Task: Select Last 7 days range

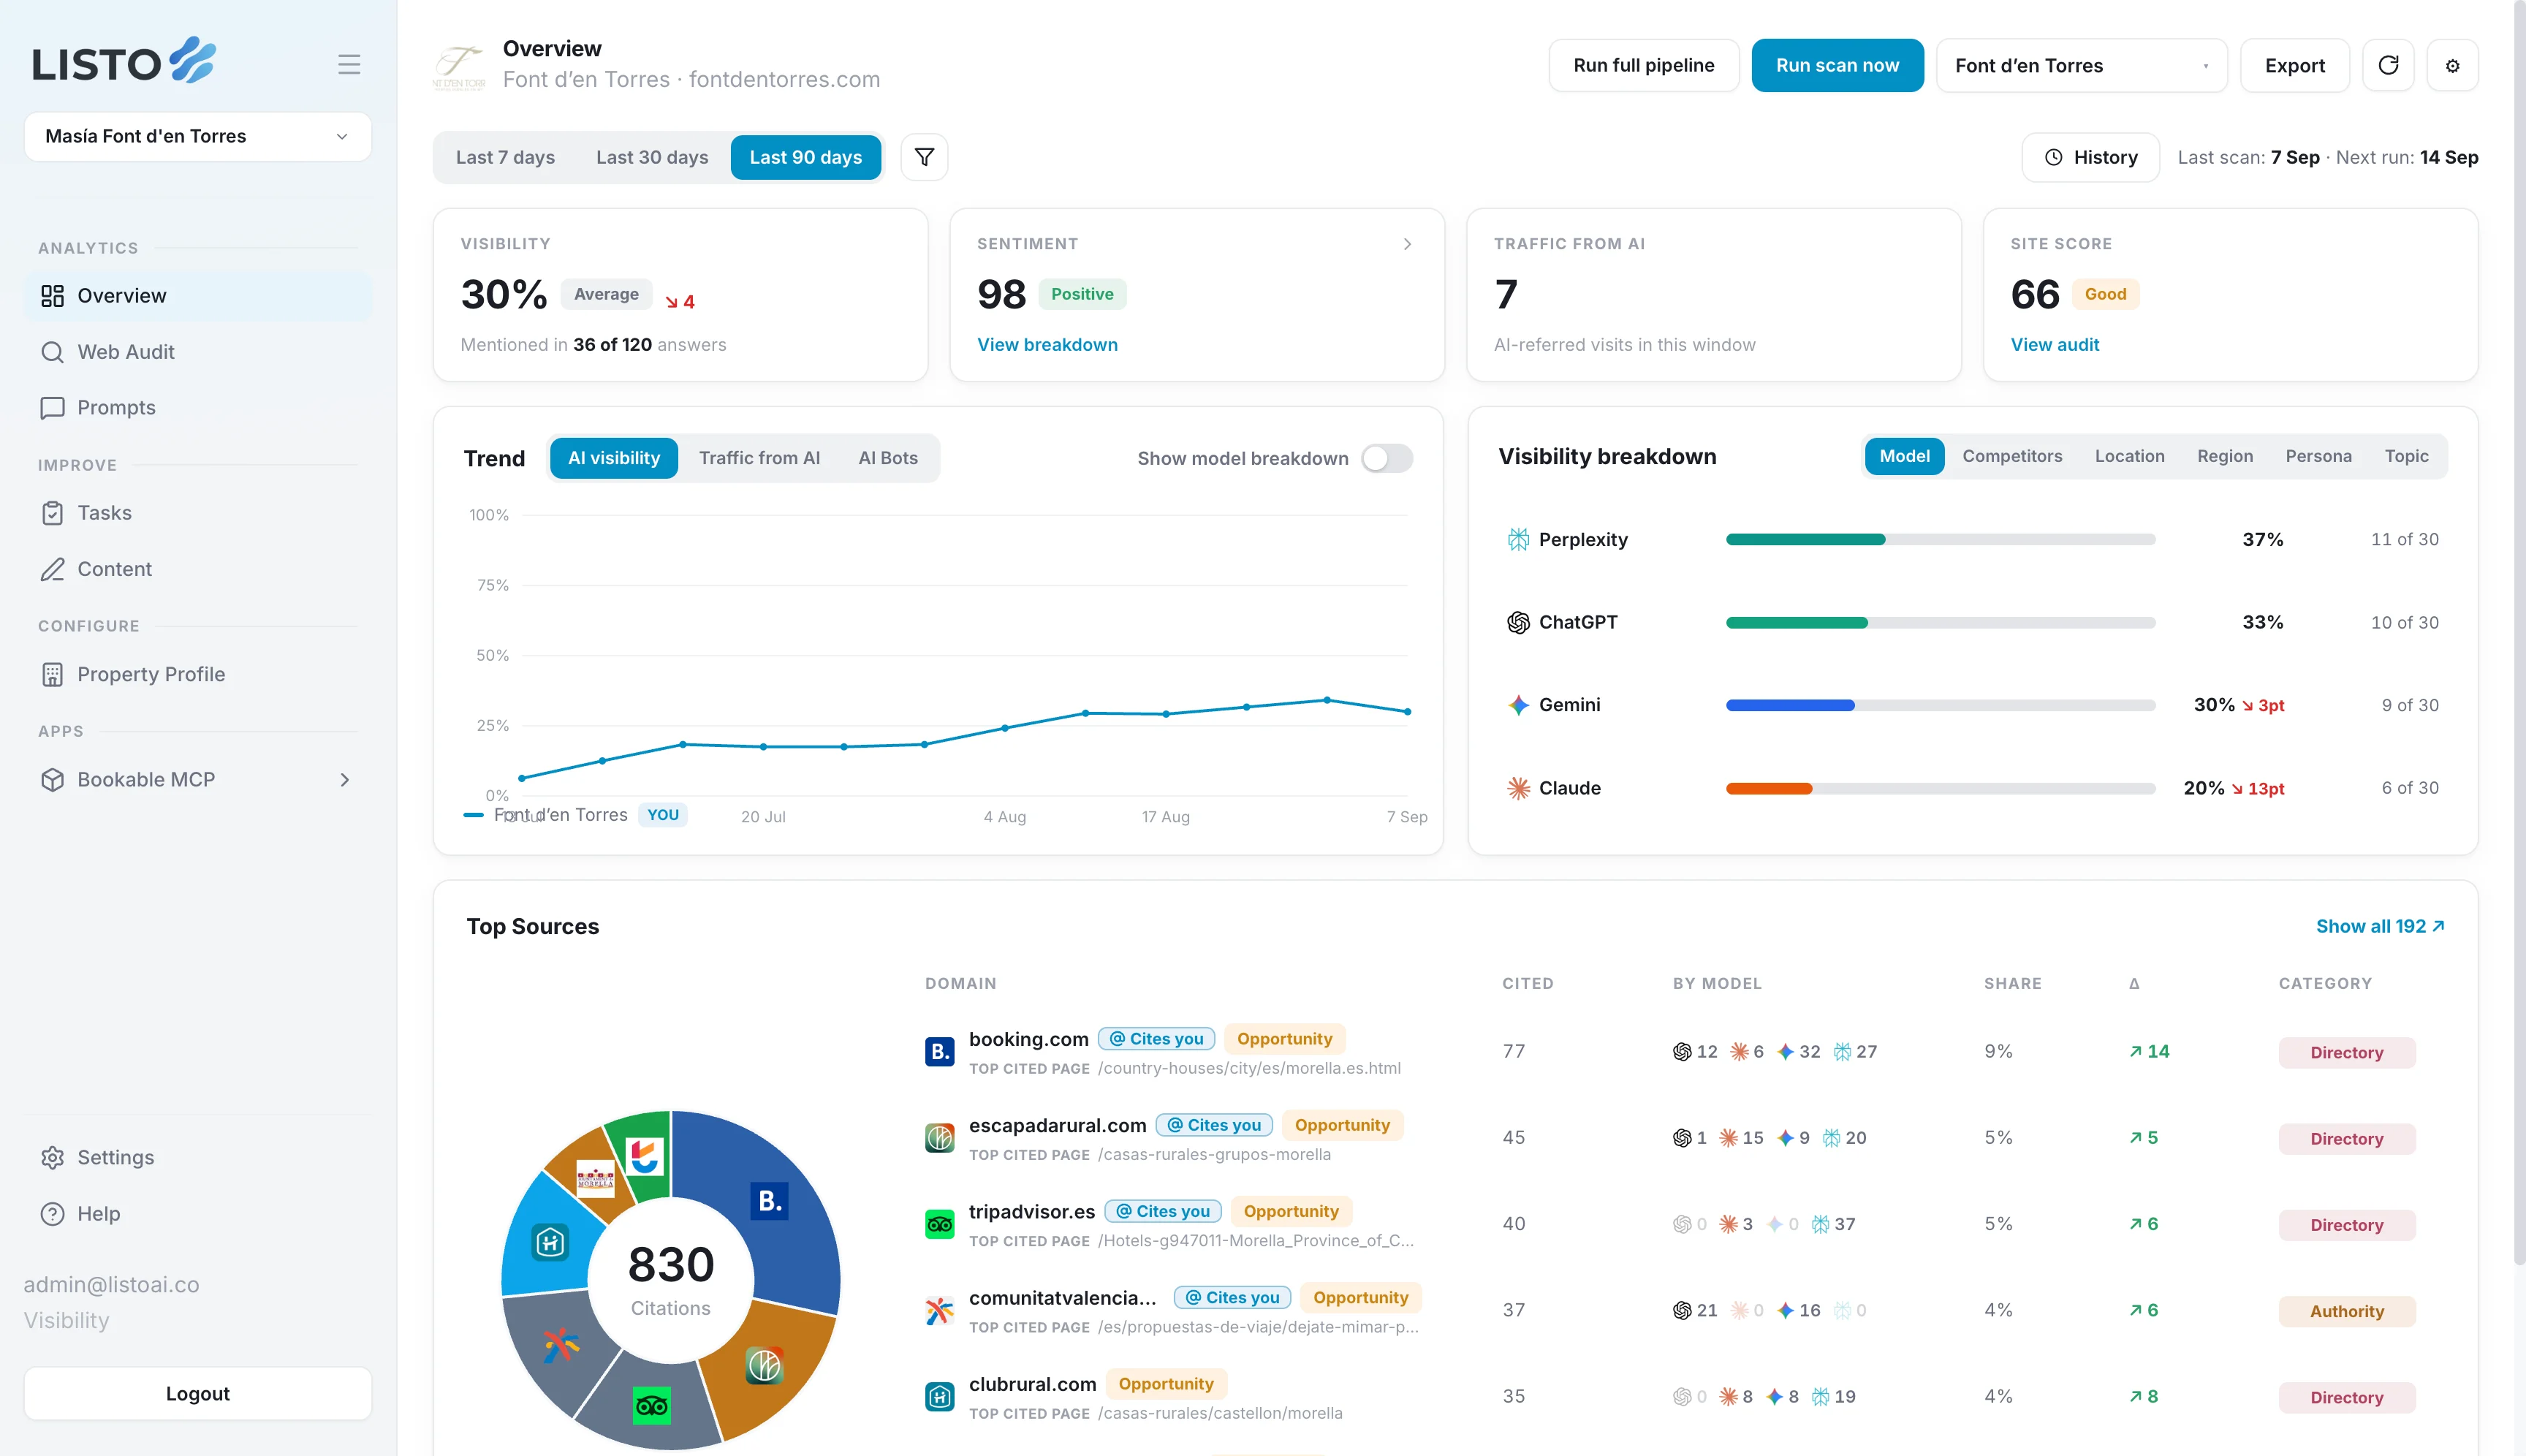Action: coord(505,157)
